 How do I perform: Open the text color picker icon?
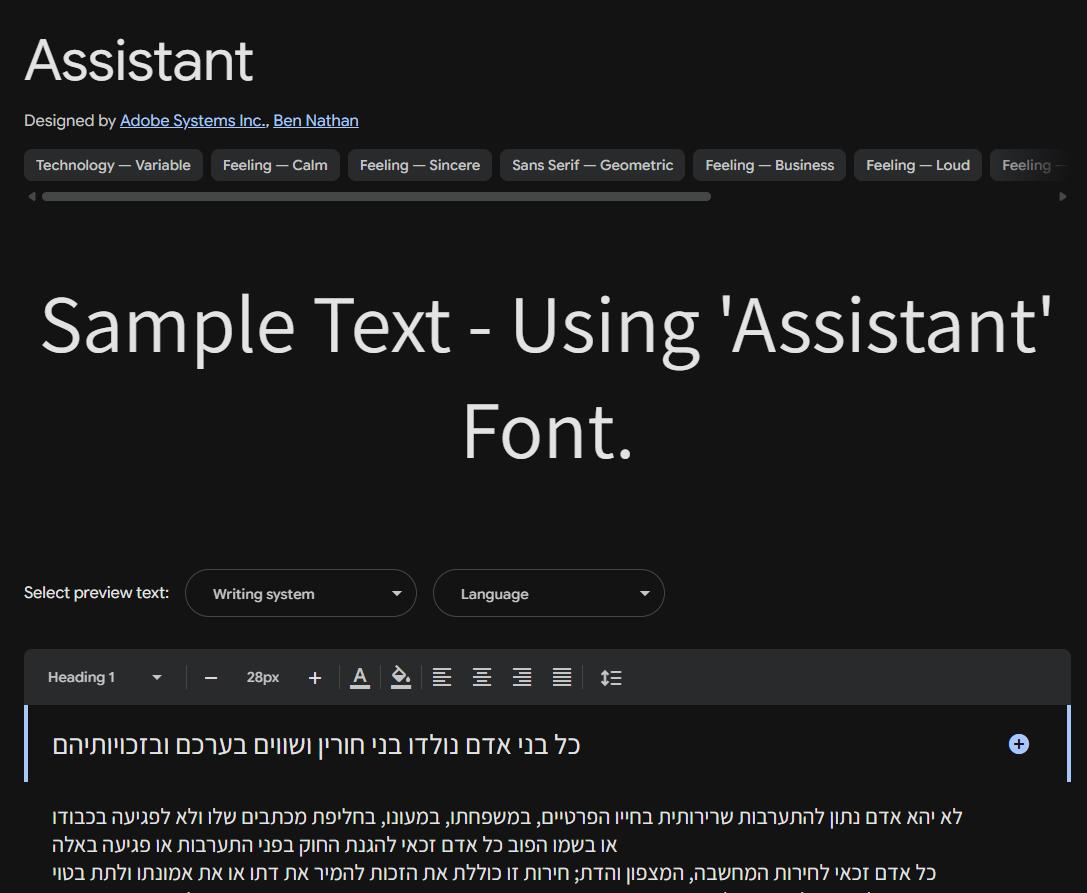360,677
